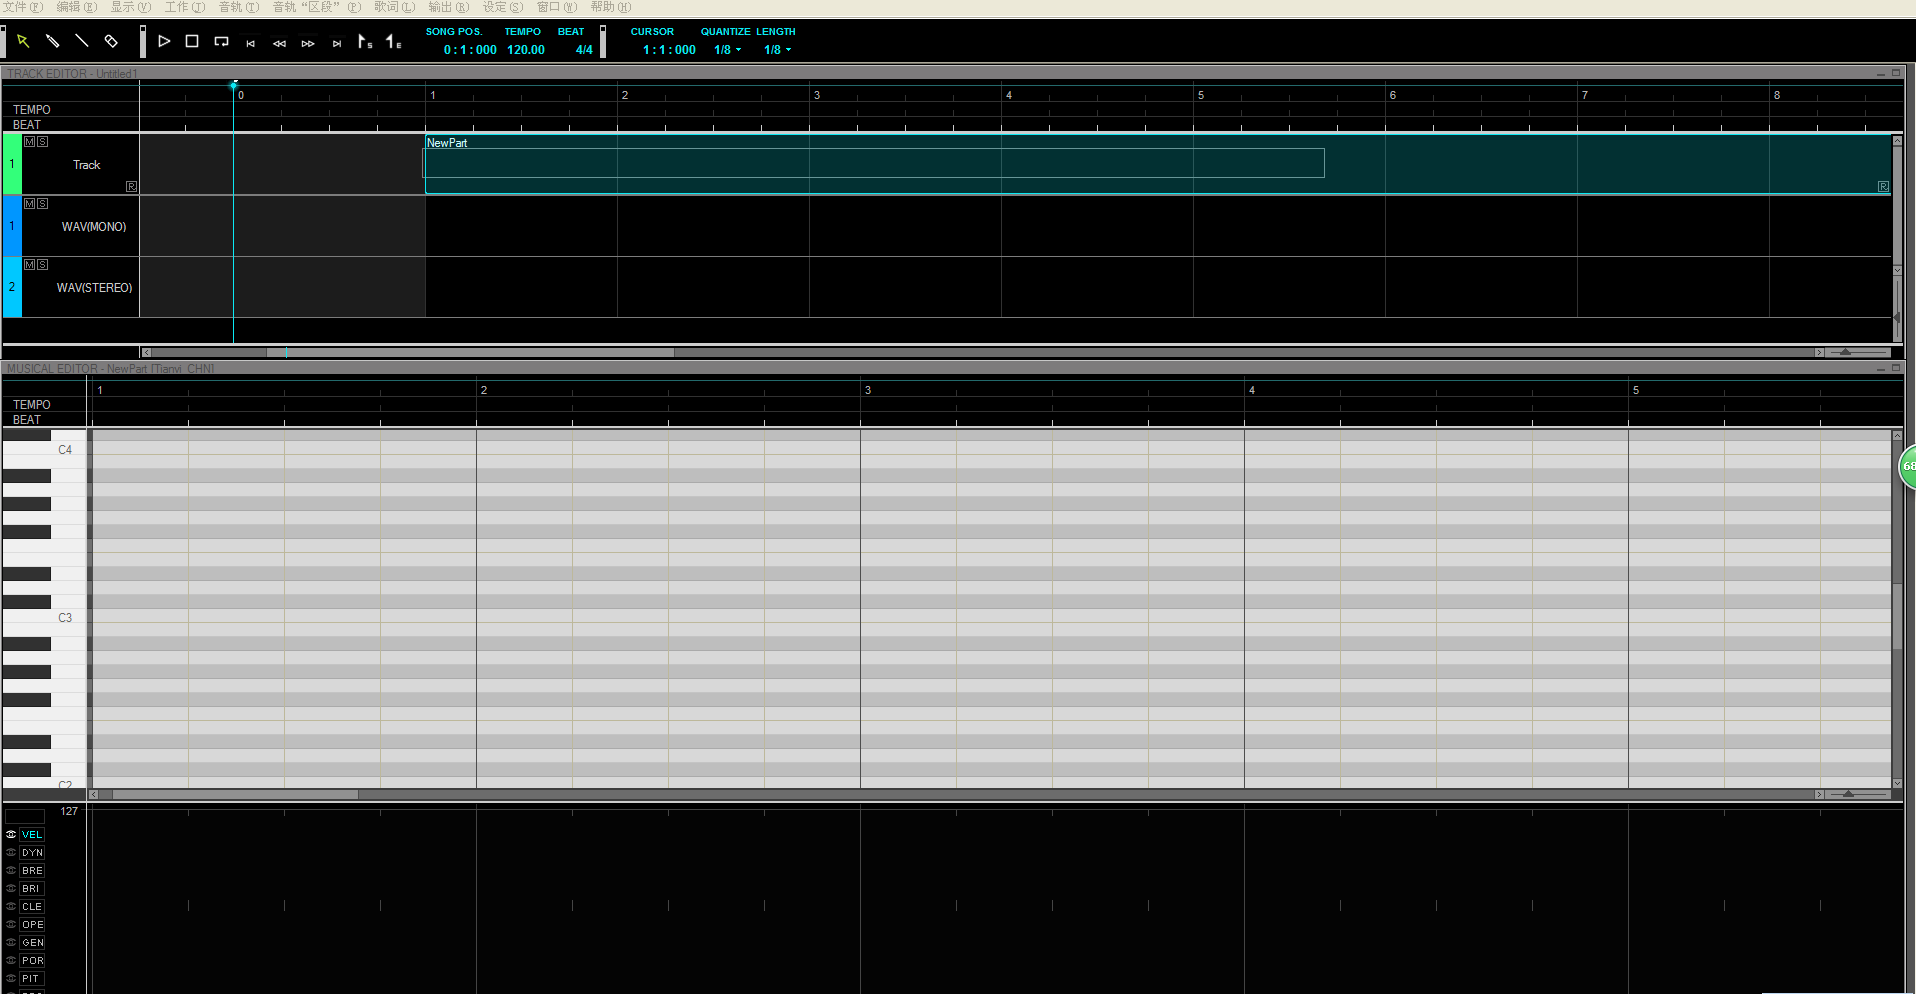The height and width of the screenshot is (994, 1916).
Task: Set the end marker flag
Action: tap(394, 41)
